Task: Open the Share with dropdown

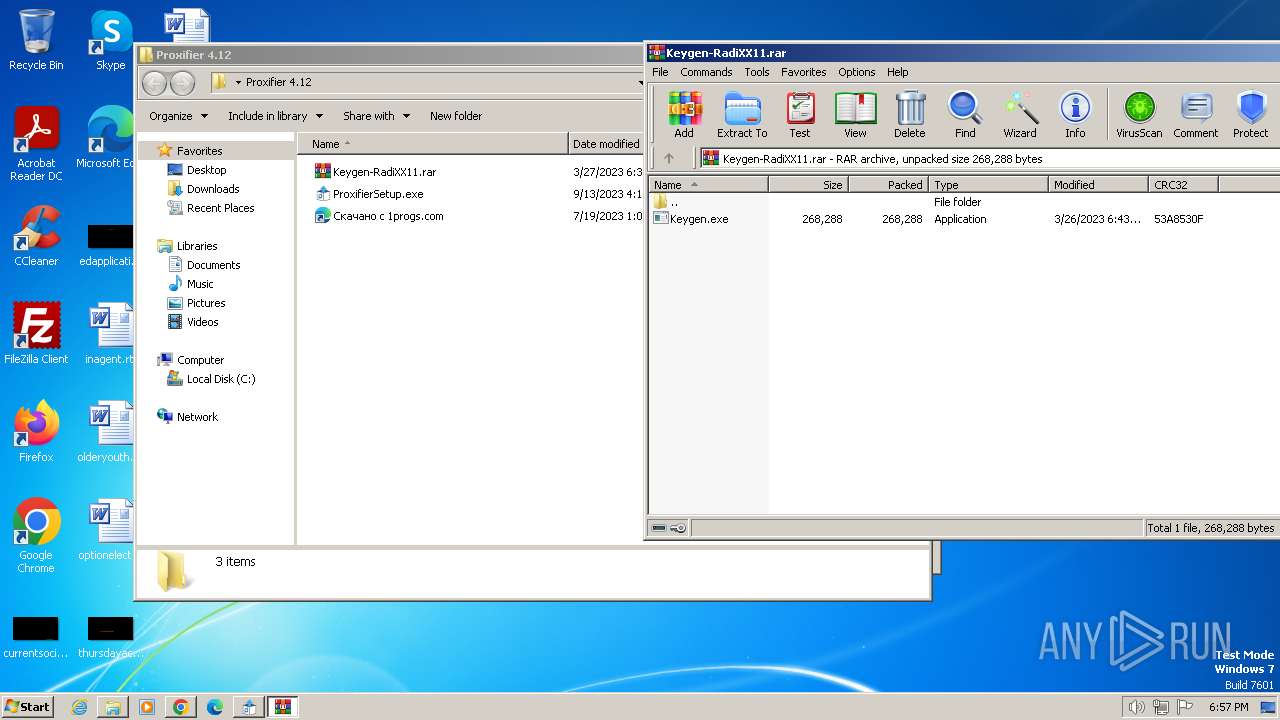Action: [x=376, y=116]
